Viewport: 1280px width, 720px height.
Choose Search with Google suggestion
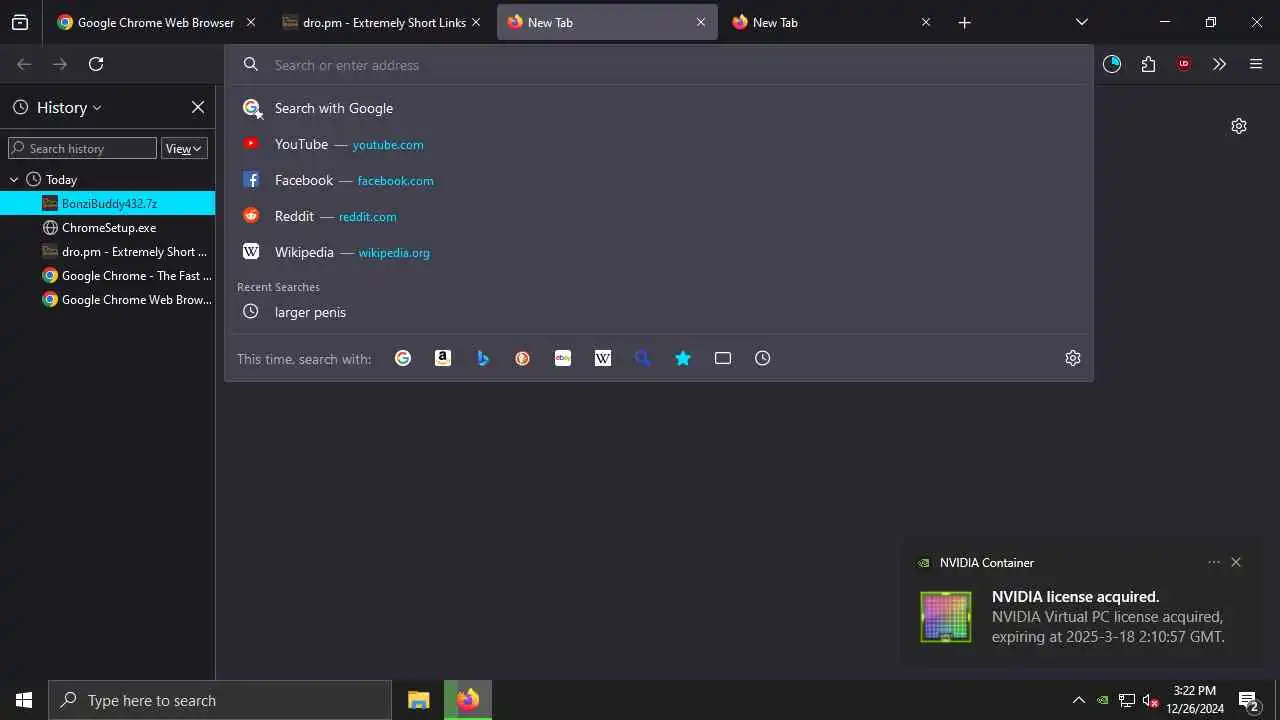coord(659,108)
